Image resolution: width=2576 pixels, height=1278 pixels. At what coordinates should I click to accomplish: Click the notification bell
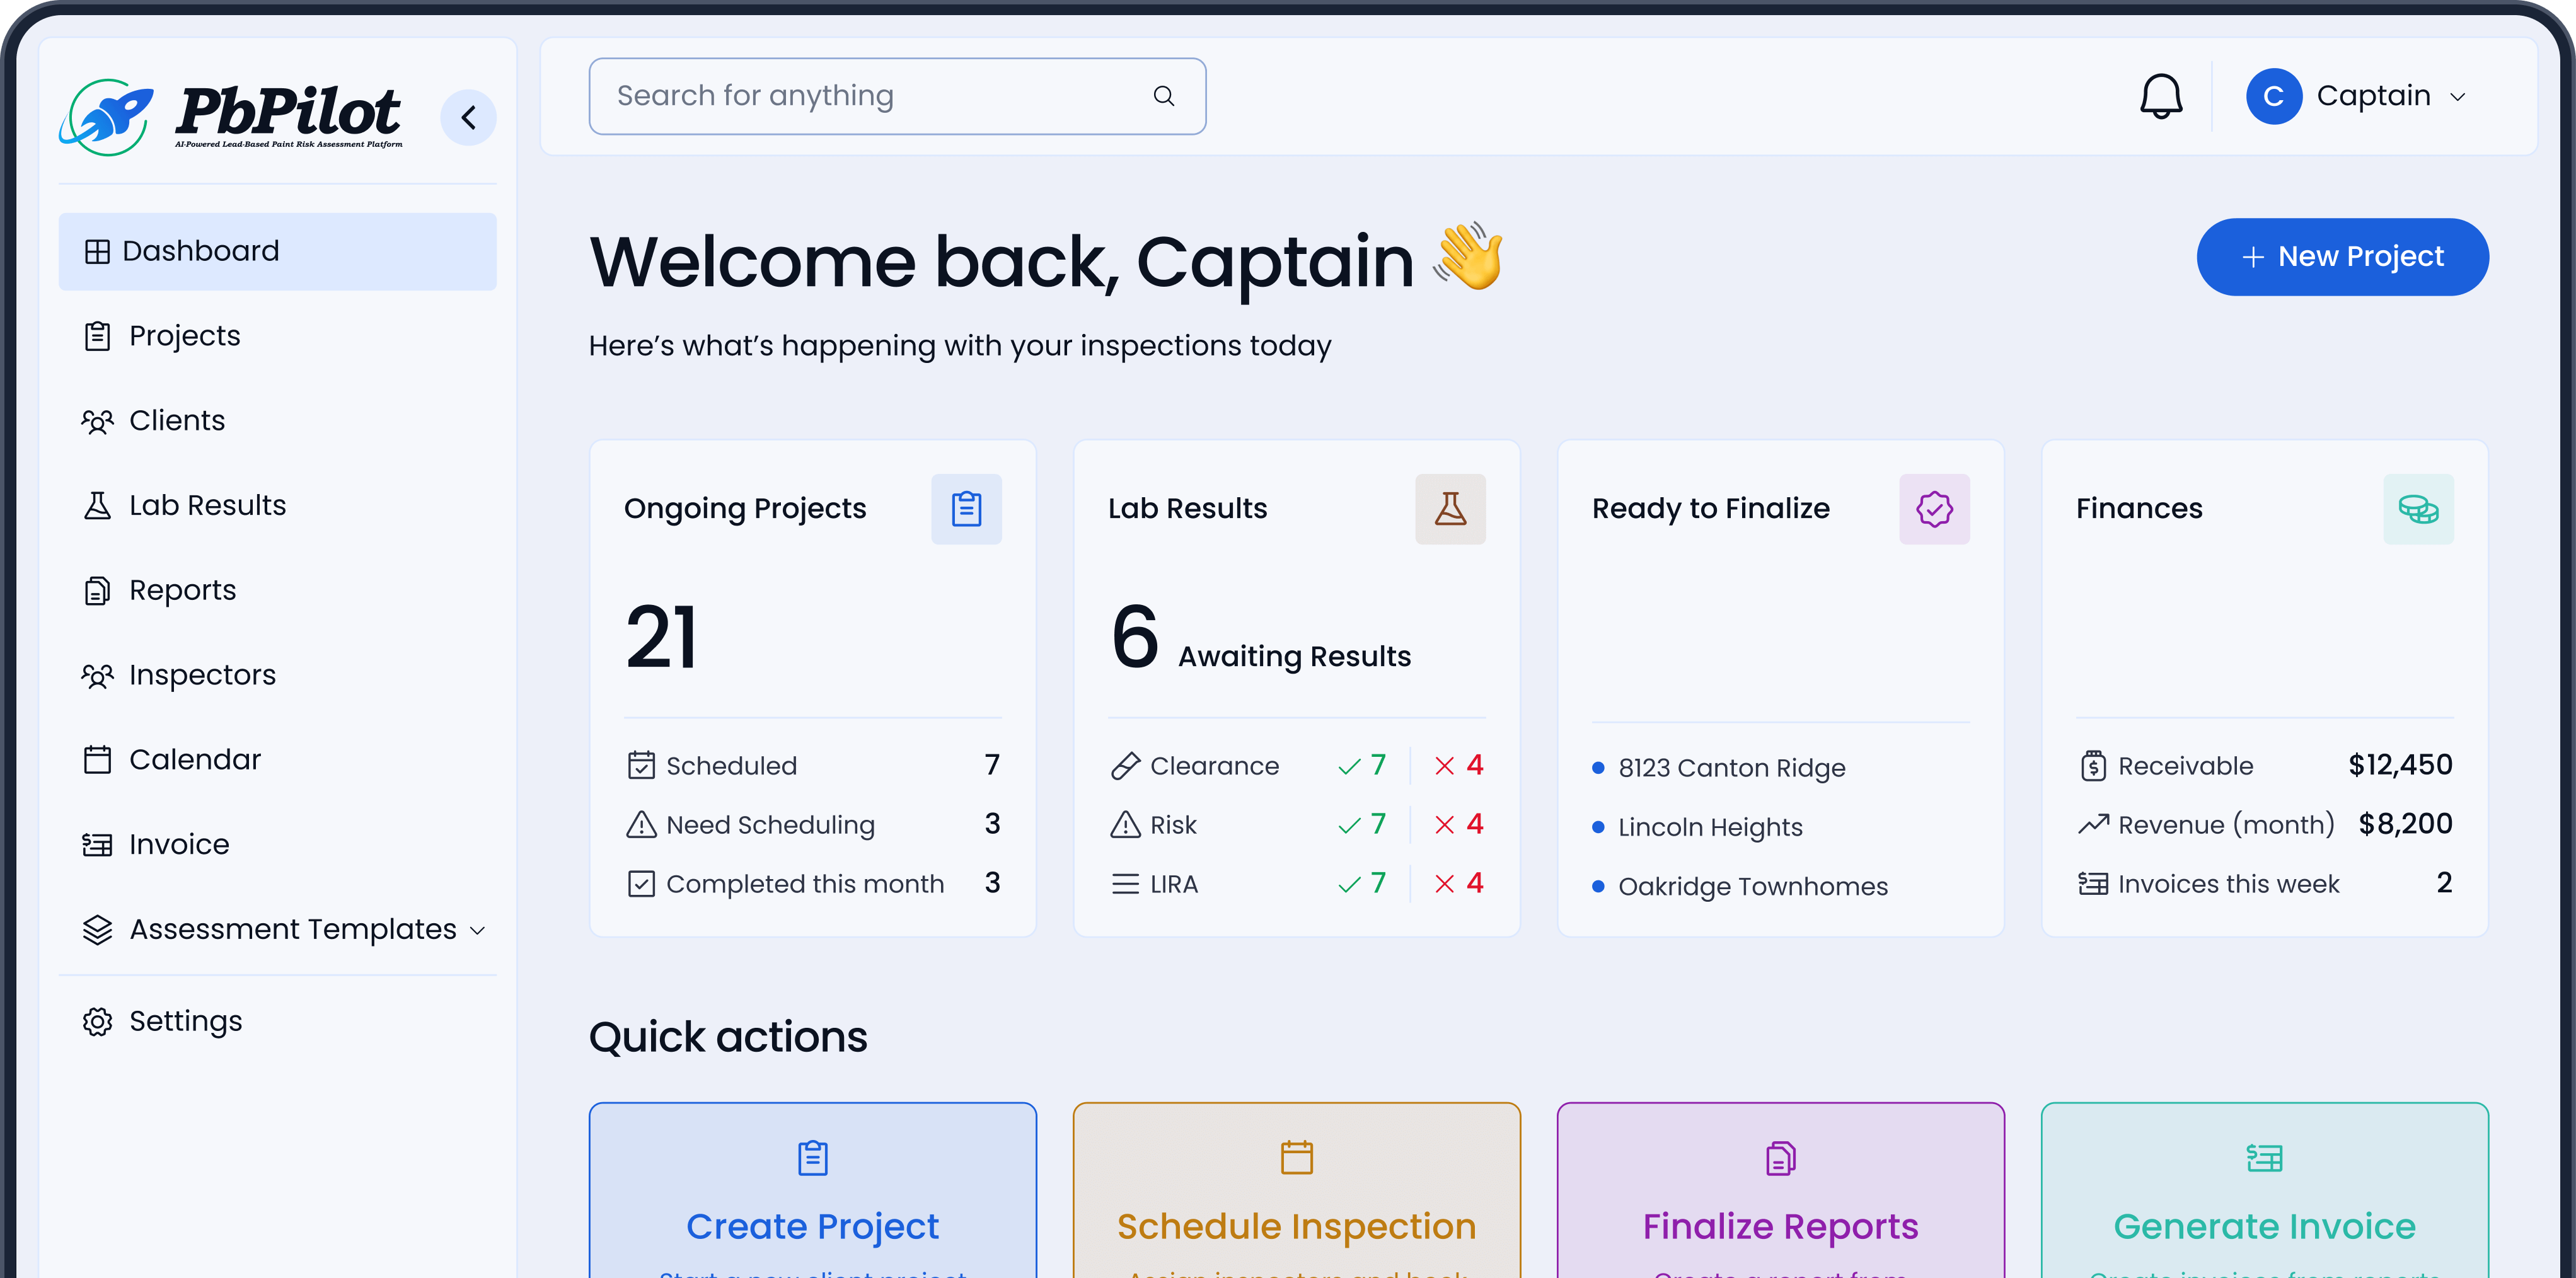point(2161,96)
